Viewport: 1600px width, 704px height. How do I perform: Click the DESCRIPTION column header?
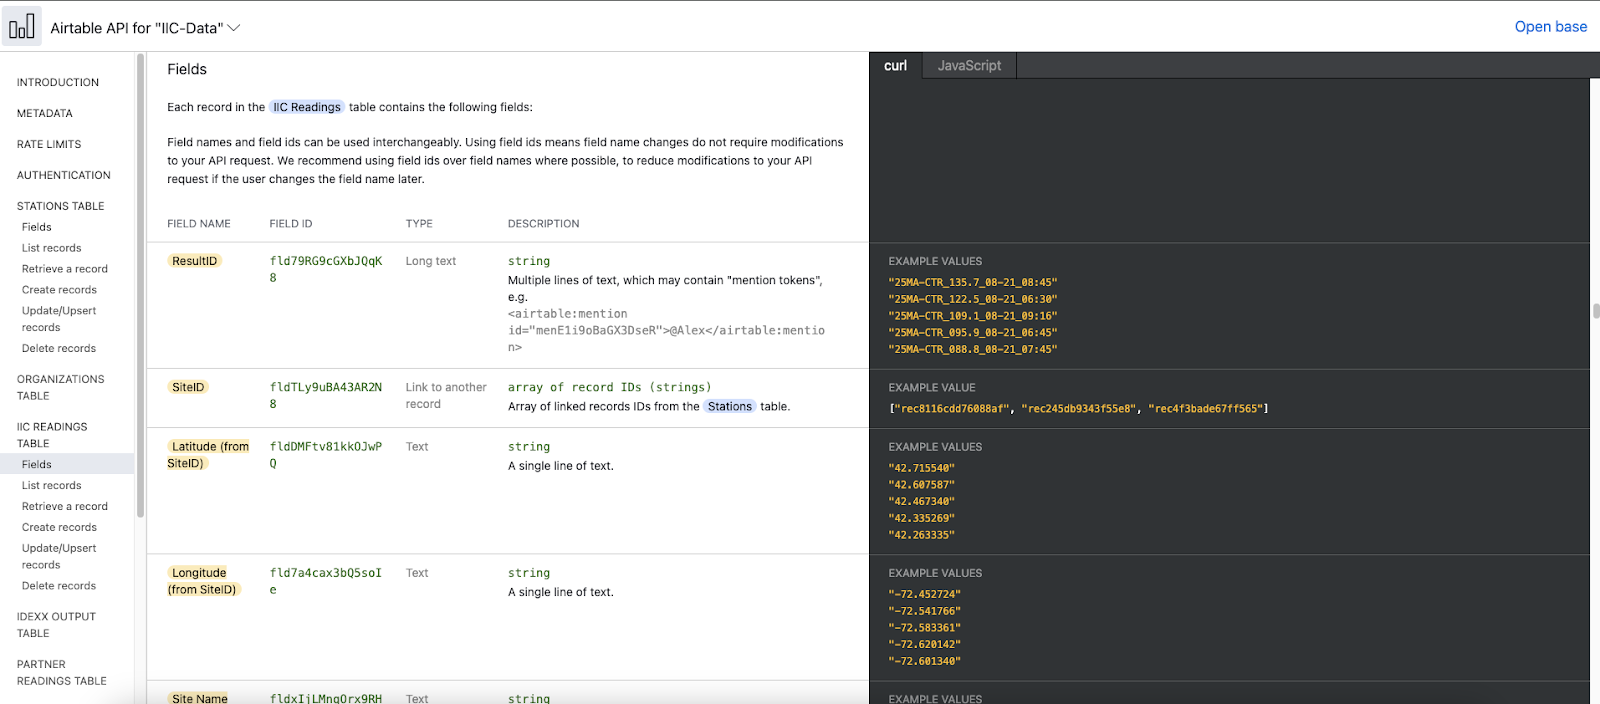[544, 224]
